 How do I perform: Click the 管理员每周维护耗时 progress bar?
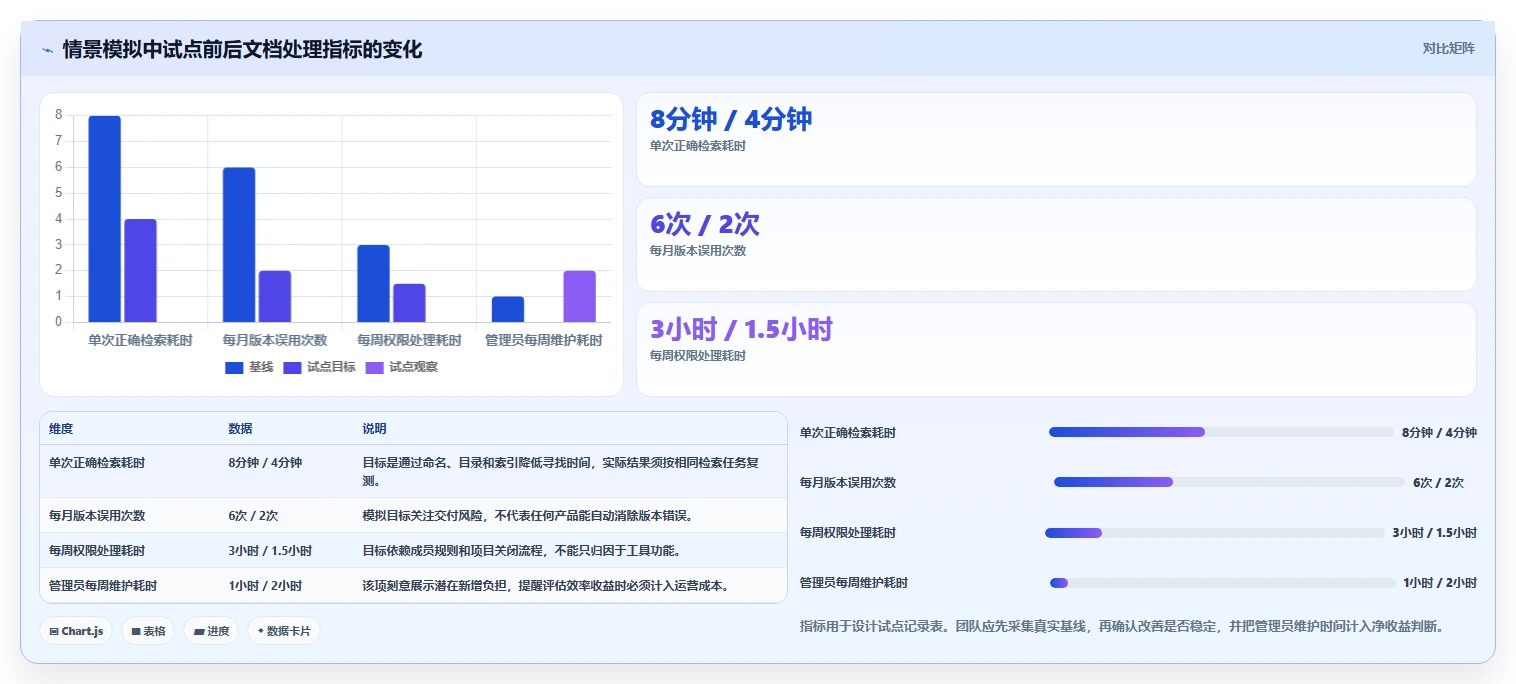click(1222, 583)
